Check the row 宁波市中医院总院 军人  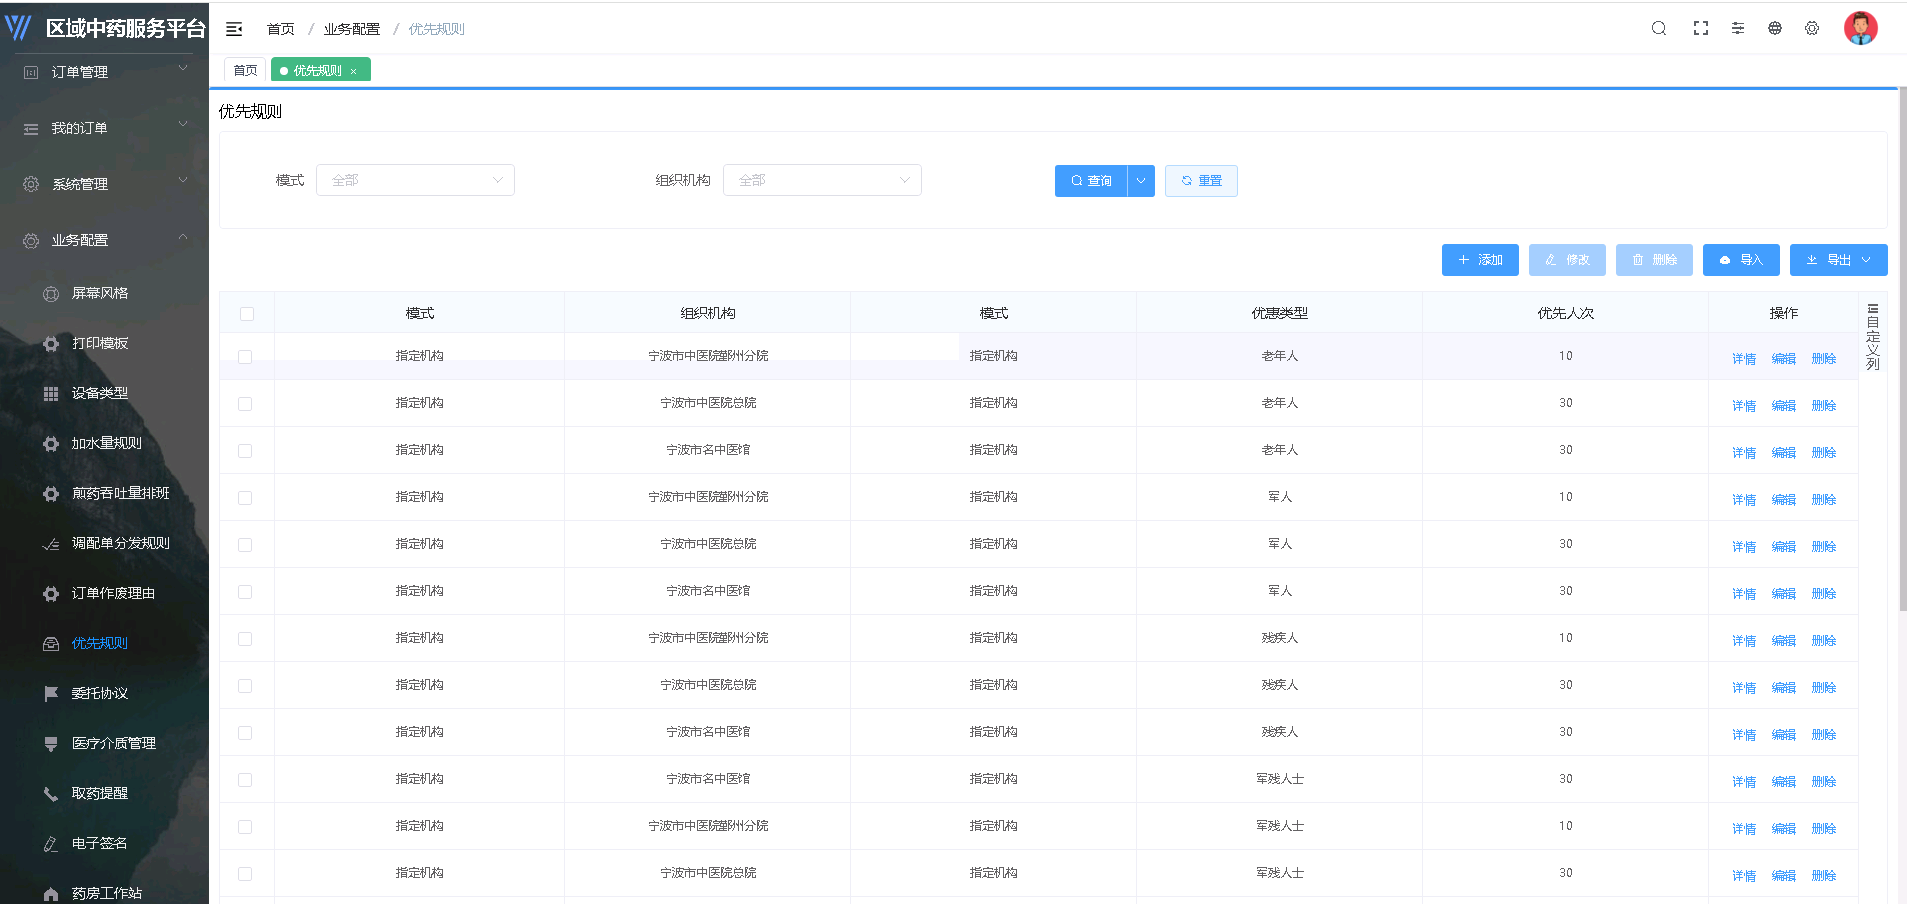click(245, 545)
